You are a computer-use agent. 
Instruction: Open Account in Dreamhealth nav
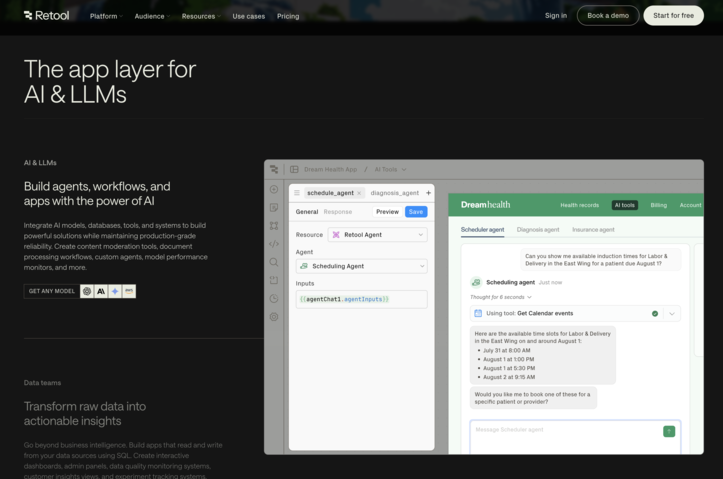(x=690, y=206)
